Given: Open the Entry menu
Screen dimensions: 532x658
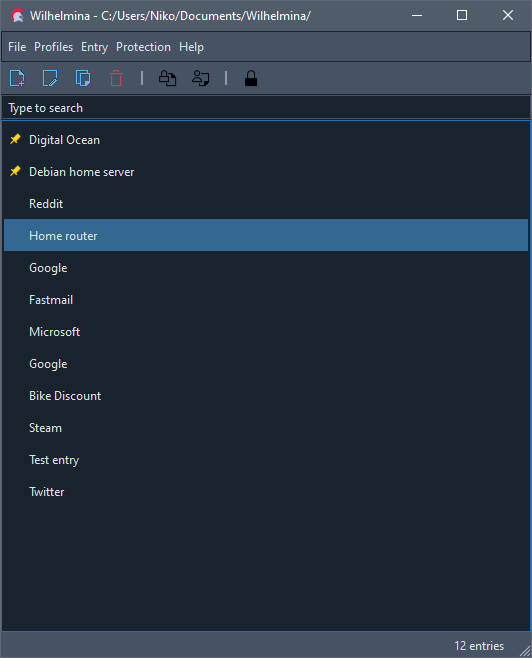Looking at the screenshot, I should [94, 47].
